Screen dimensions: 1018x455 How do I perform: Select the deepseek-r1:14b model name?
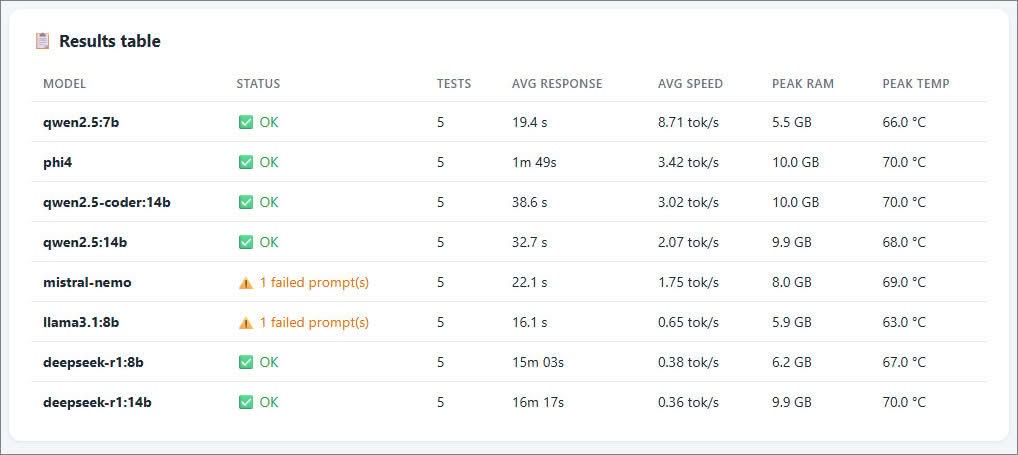(x=97, y=402)
